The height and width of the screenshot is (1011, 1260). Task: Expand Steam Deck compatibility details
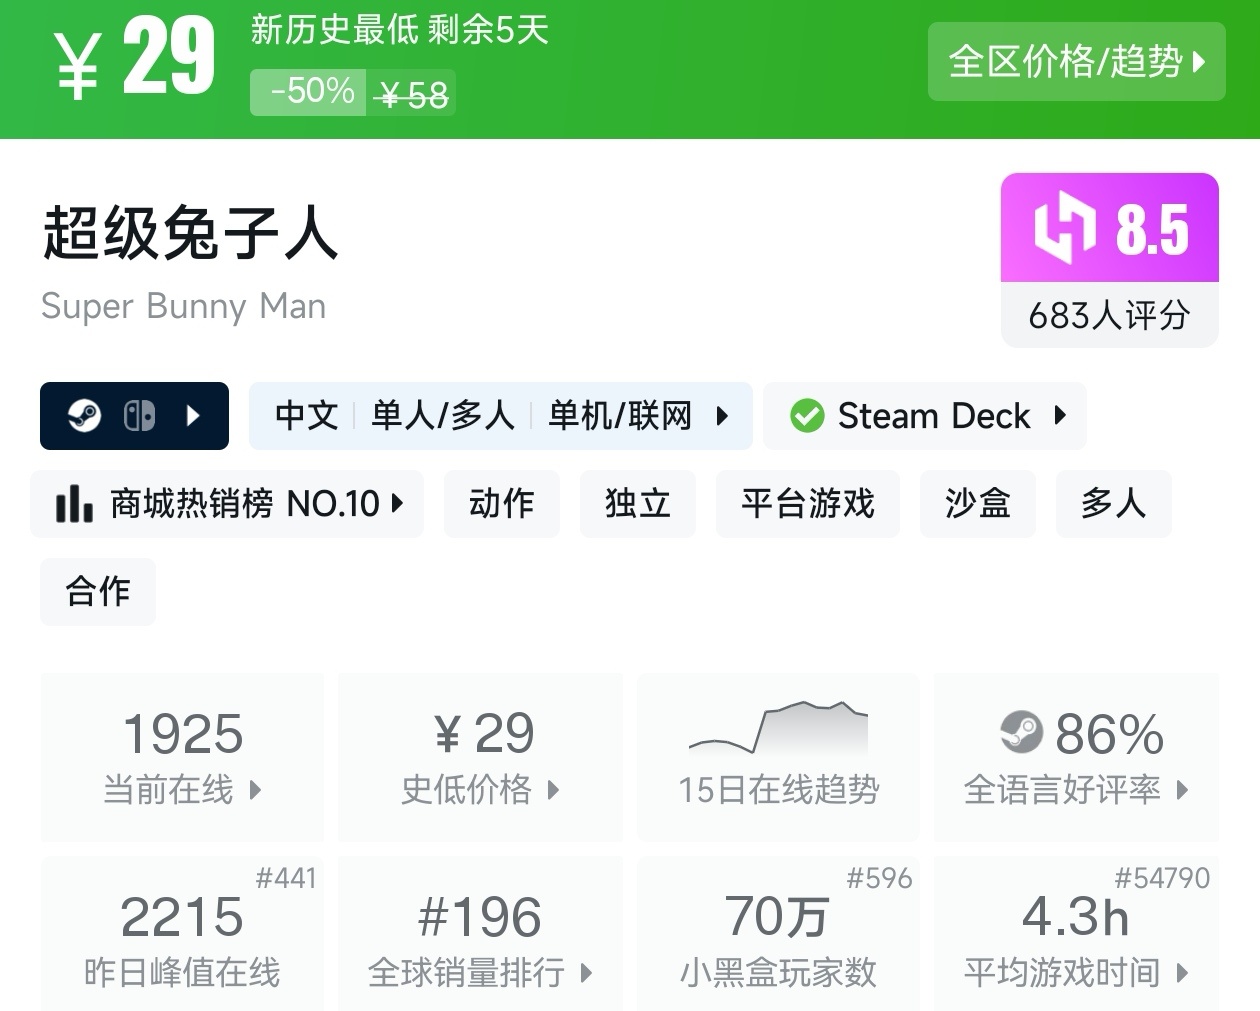pyautogui.click(x=1060, y=416)
